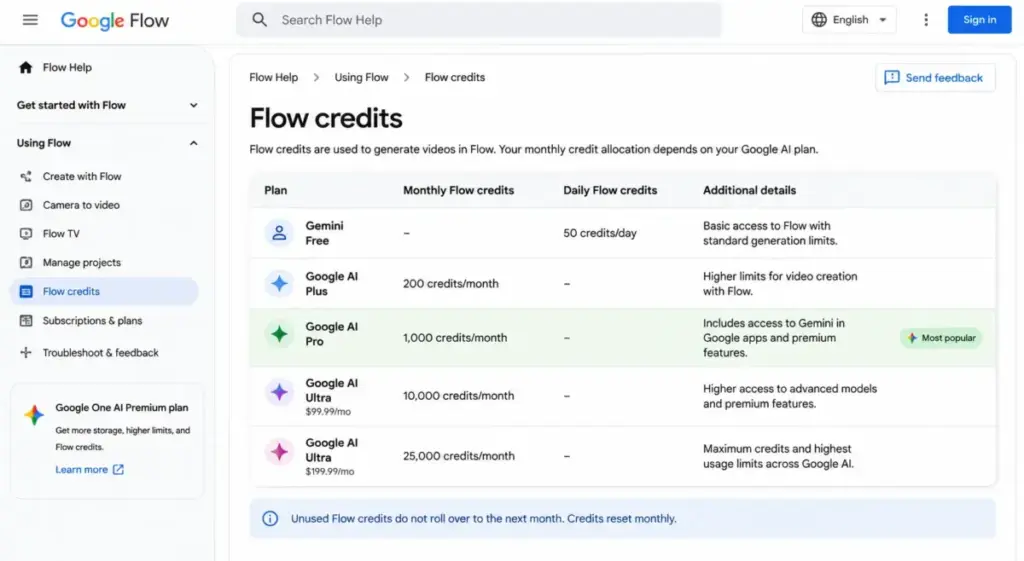Click the 10,000 credits/month cell
The height and width of the screenshot is (561, 1024).
pyautogui.click(x=458, y=396)
